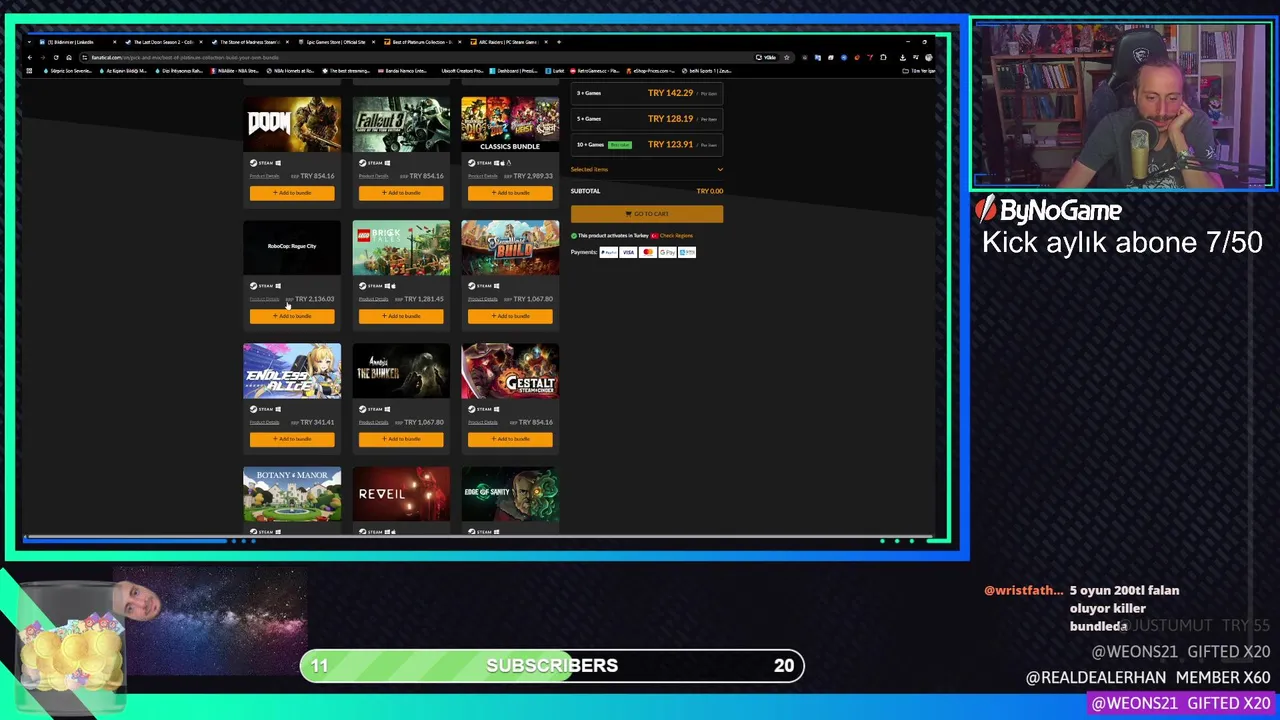The image size is (1280, 720).
Task: Open the Endless Alice thumbnail
Action: (292, 371)
